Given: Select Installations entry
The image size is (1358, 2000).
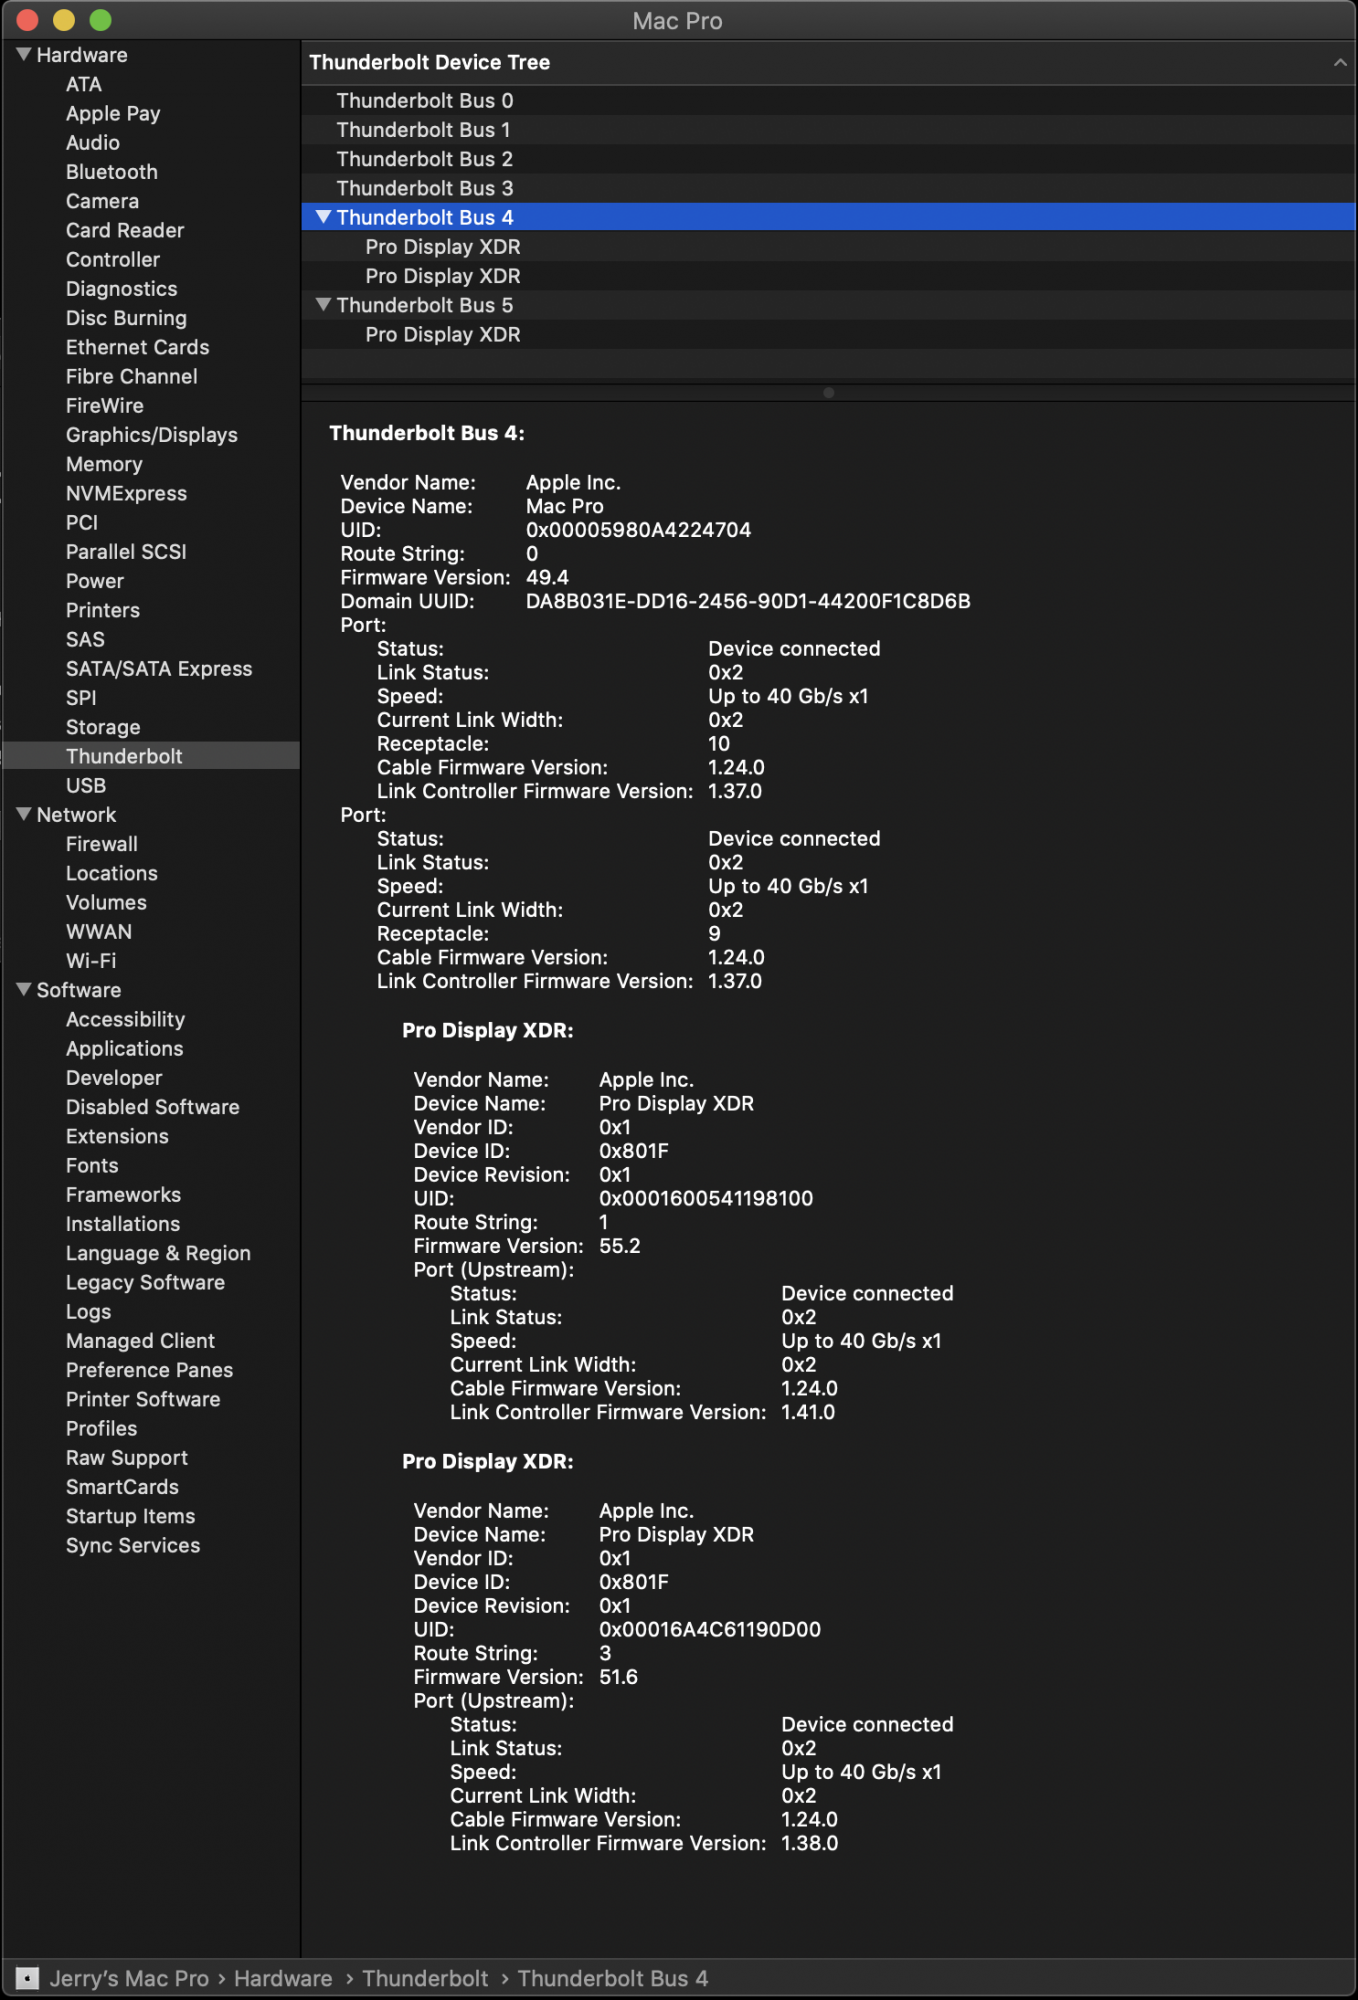Looking at the screenshot, I should (x=123, y=1224).
